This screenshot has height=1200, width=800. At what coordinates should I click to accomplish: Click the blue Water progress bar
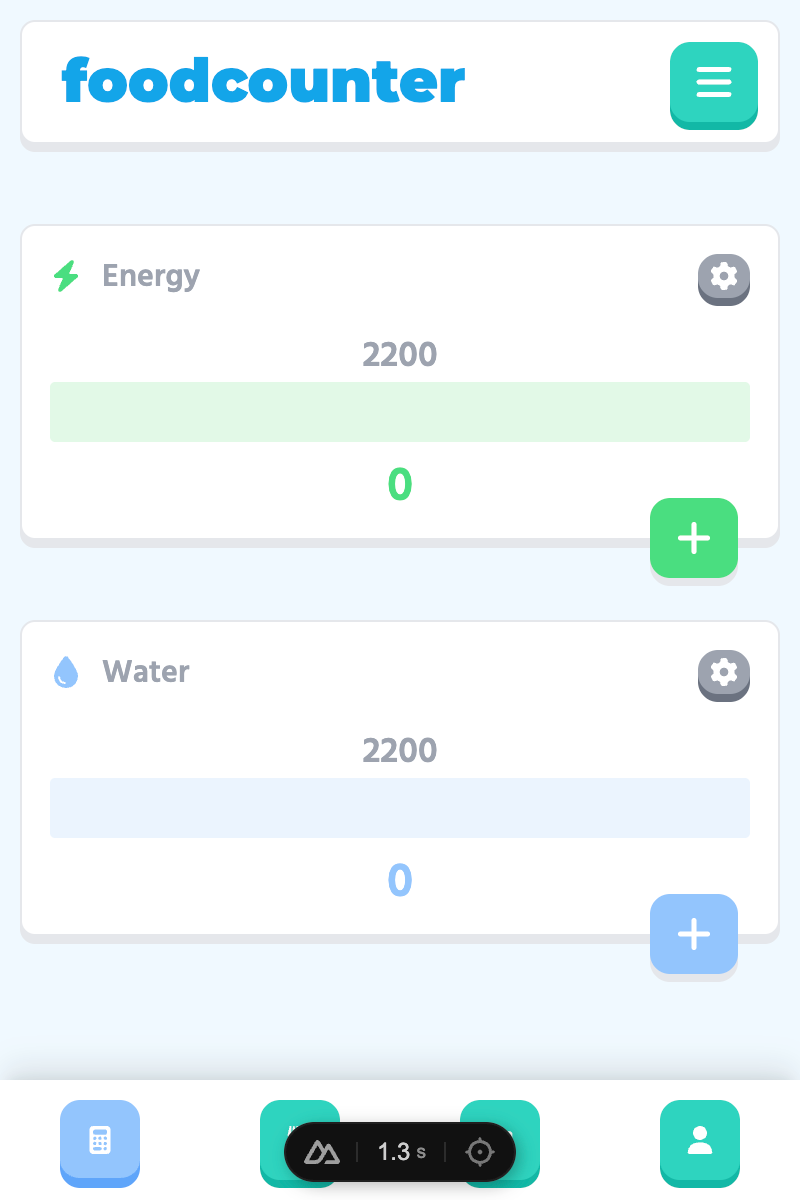[x=400, y=808]
